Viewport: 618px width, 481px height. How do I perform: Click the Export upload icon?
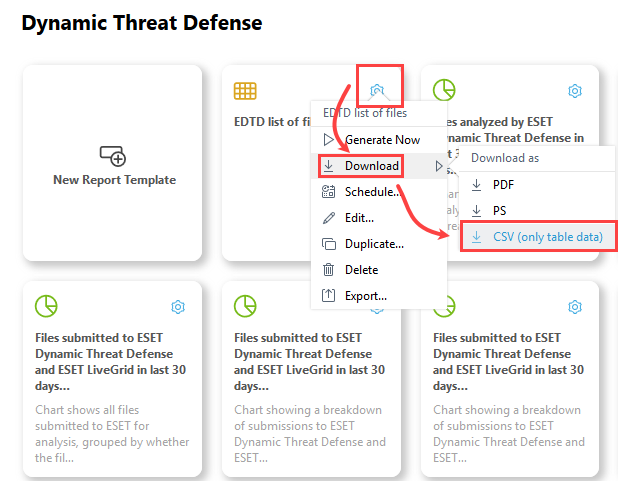pyautogui.click(x=328, y=295)
